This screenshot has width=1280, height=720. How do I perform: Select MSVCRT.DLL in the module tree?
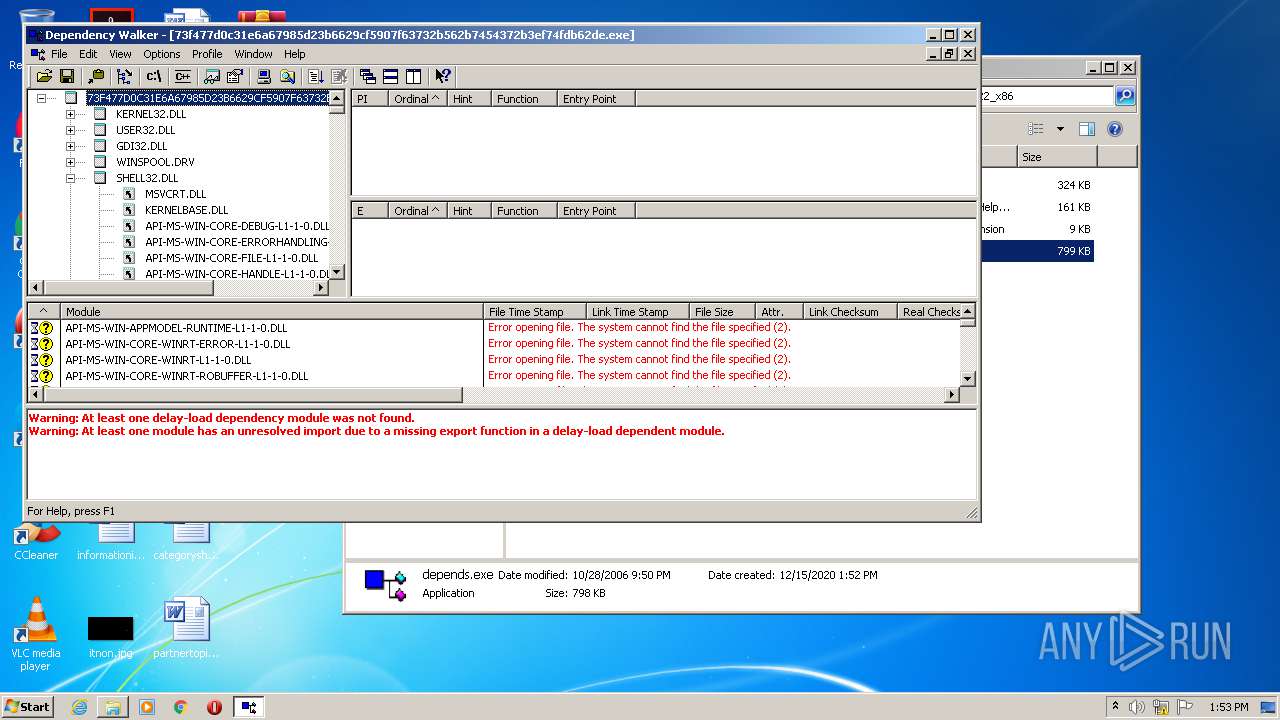click(x=175, y=194)
